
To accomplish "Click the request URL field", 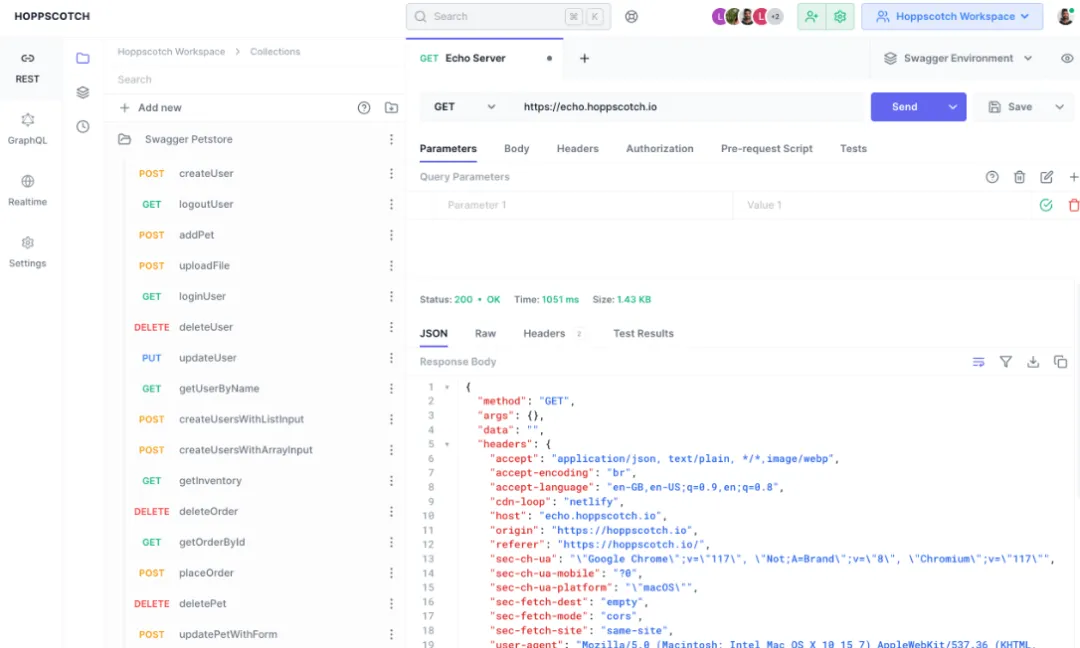I will pyautogui.click(x=689, y=107).
